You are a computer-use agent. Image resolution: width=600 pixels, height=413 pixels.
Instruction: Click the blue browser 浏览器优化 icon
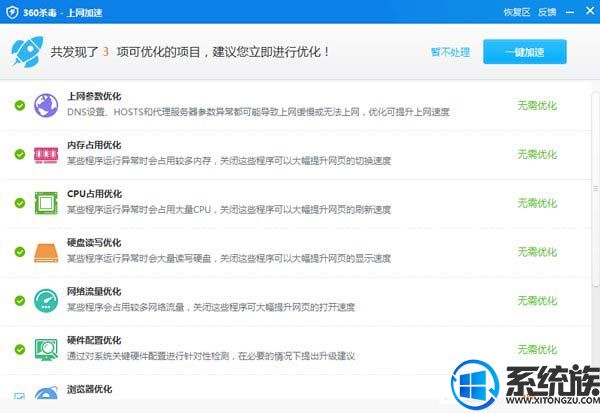click(x=46, y=393)
